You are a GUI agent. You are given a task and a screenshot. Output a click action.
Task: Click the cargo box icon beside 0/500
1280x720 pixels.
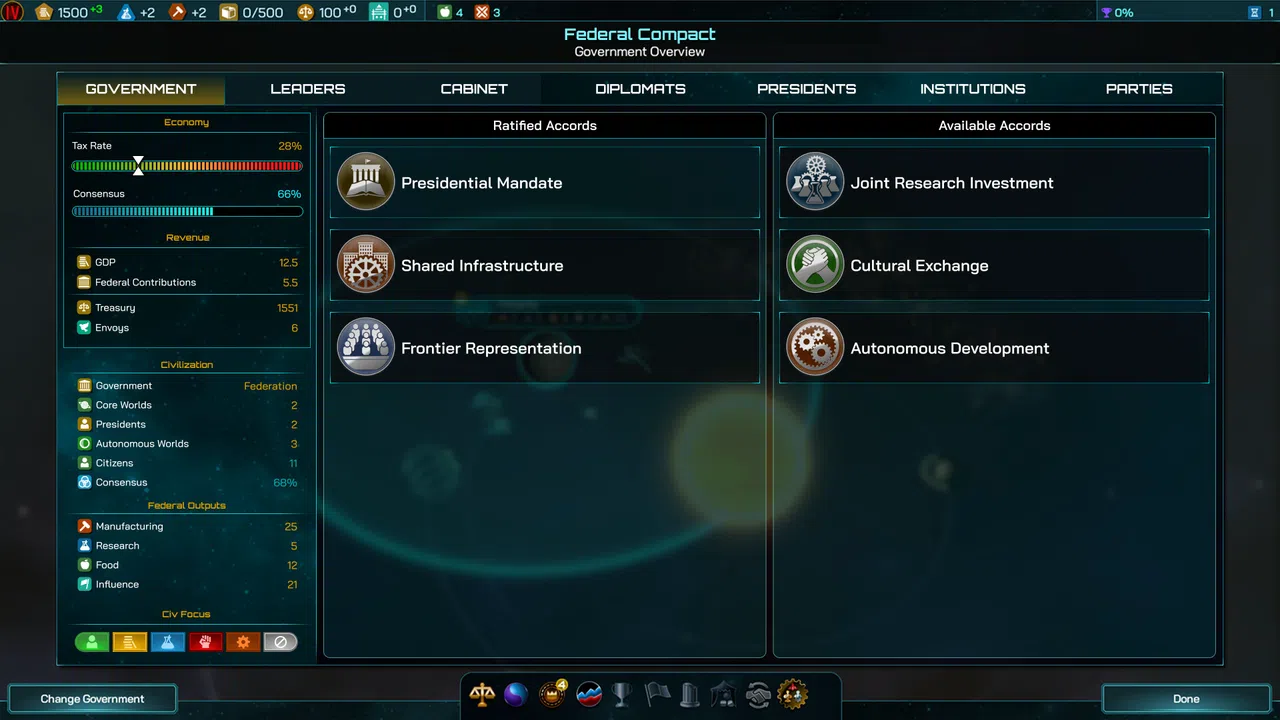pos(228,12)
